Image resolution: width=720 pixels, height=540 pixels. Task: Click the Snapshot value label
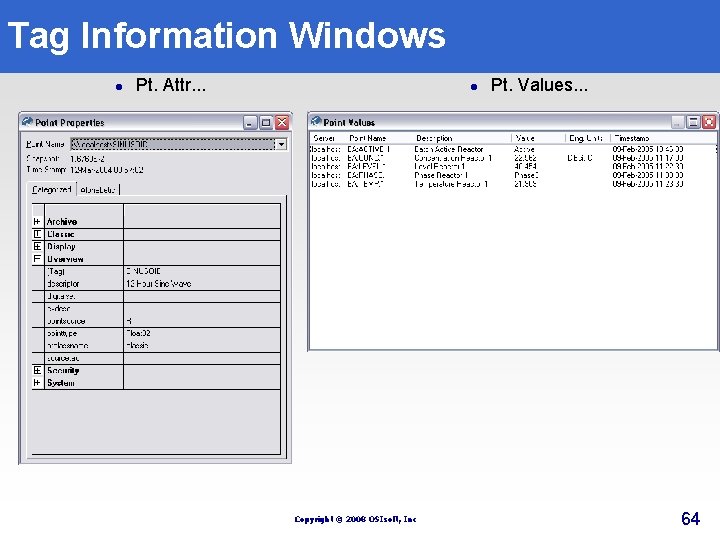pos(87,158)
